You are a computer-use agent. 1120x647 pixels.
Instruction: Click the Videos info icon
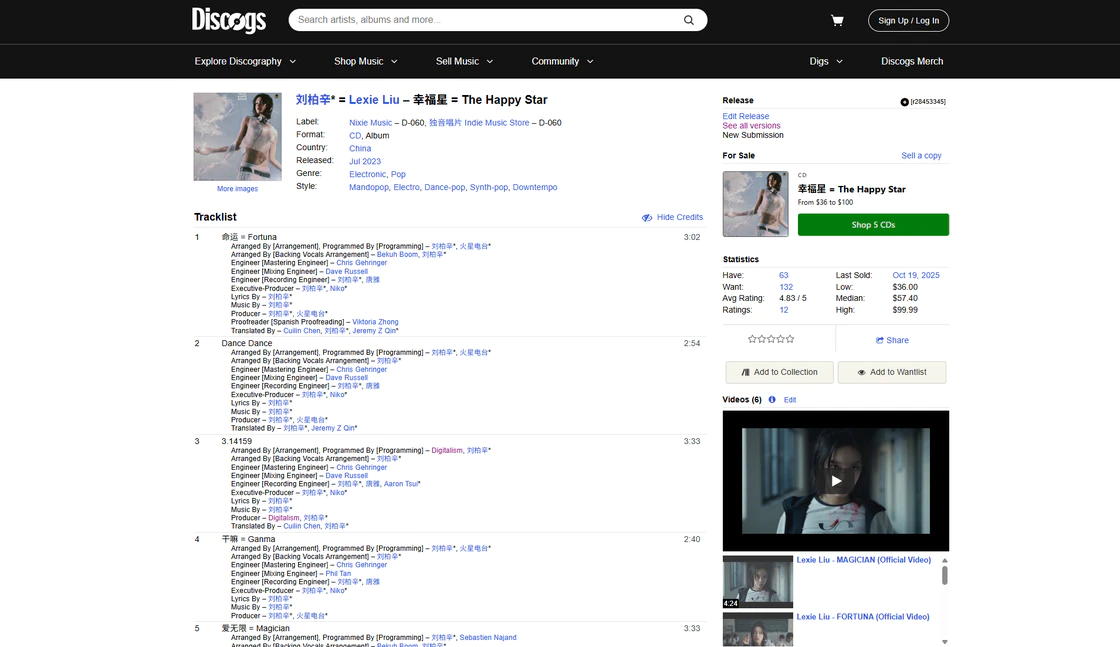772,400
